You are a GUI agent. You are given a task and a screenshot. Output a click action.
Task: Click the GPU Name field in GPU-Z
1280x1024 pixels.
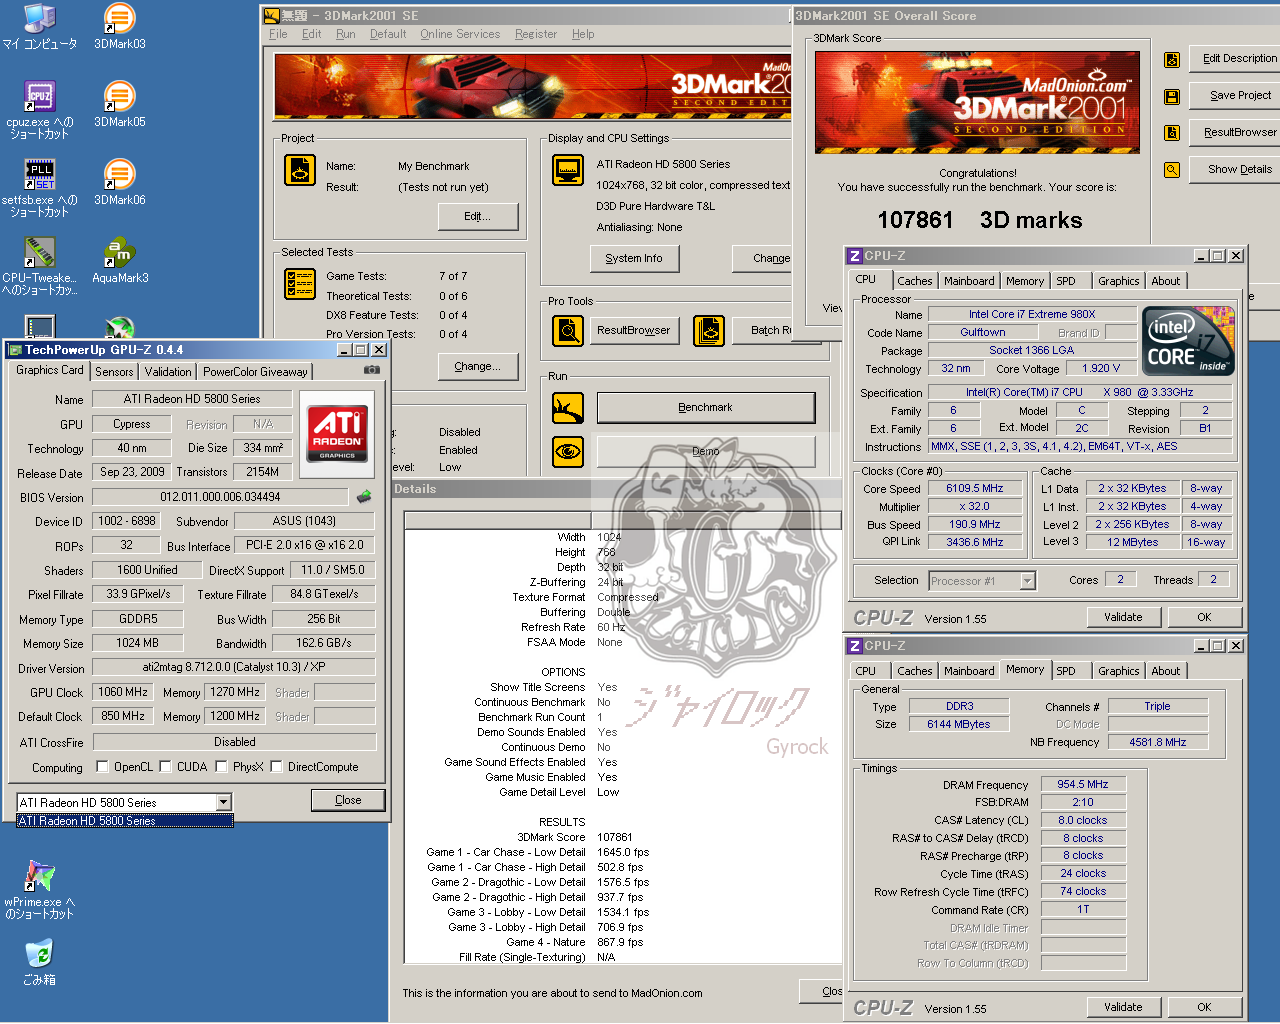[192, 399]
